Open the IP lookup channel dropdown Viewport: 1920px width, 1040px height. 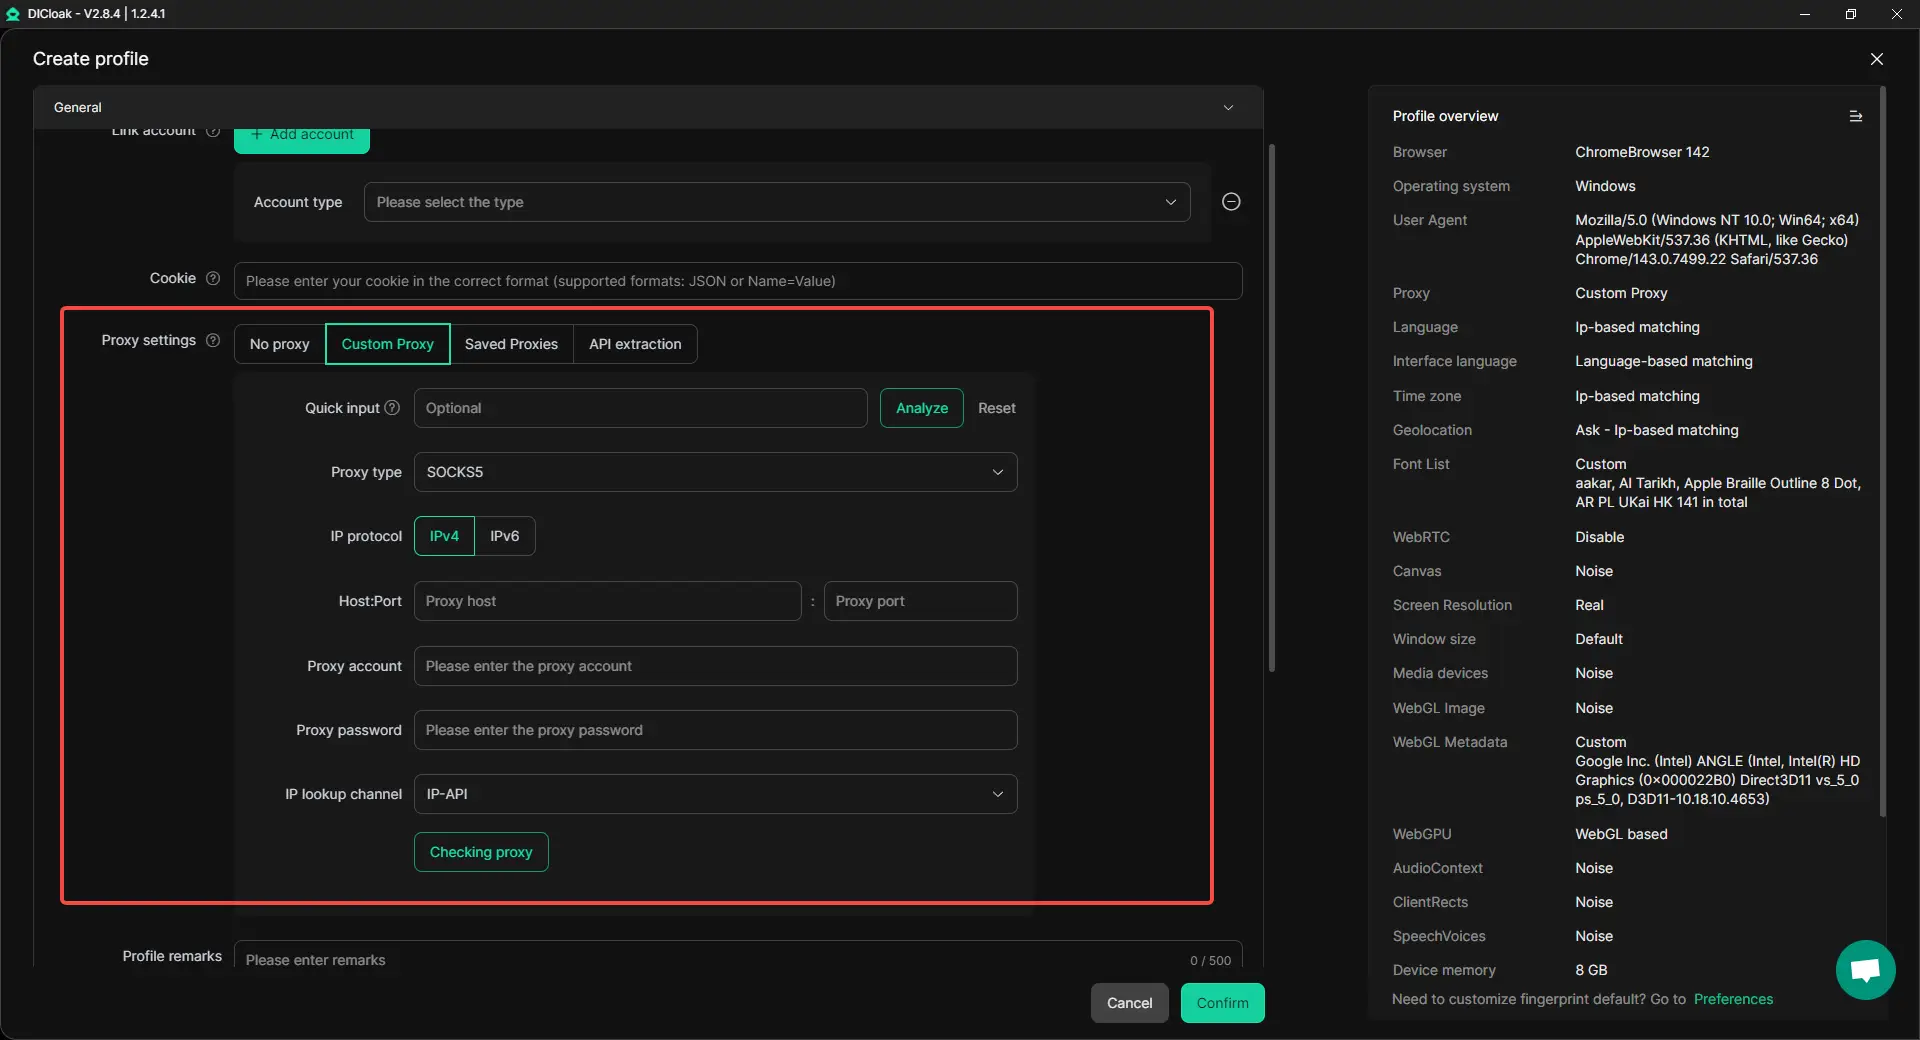click(715, 794)
